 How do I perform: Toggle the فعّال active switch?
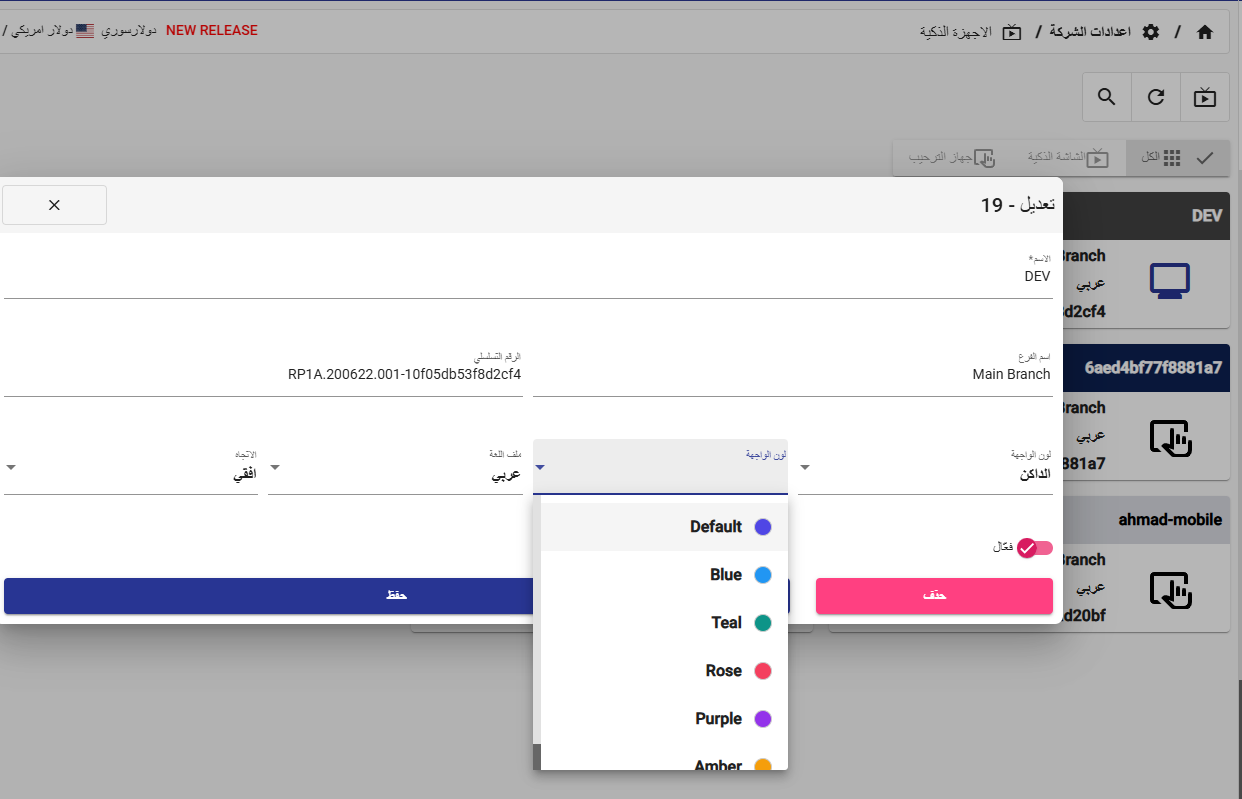click(x=1033, y=547)
